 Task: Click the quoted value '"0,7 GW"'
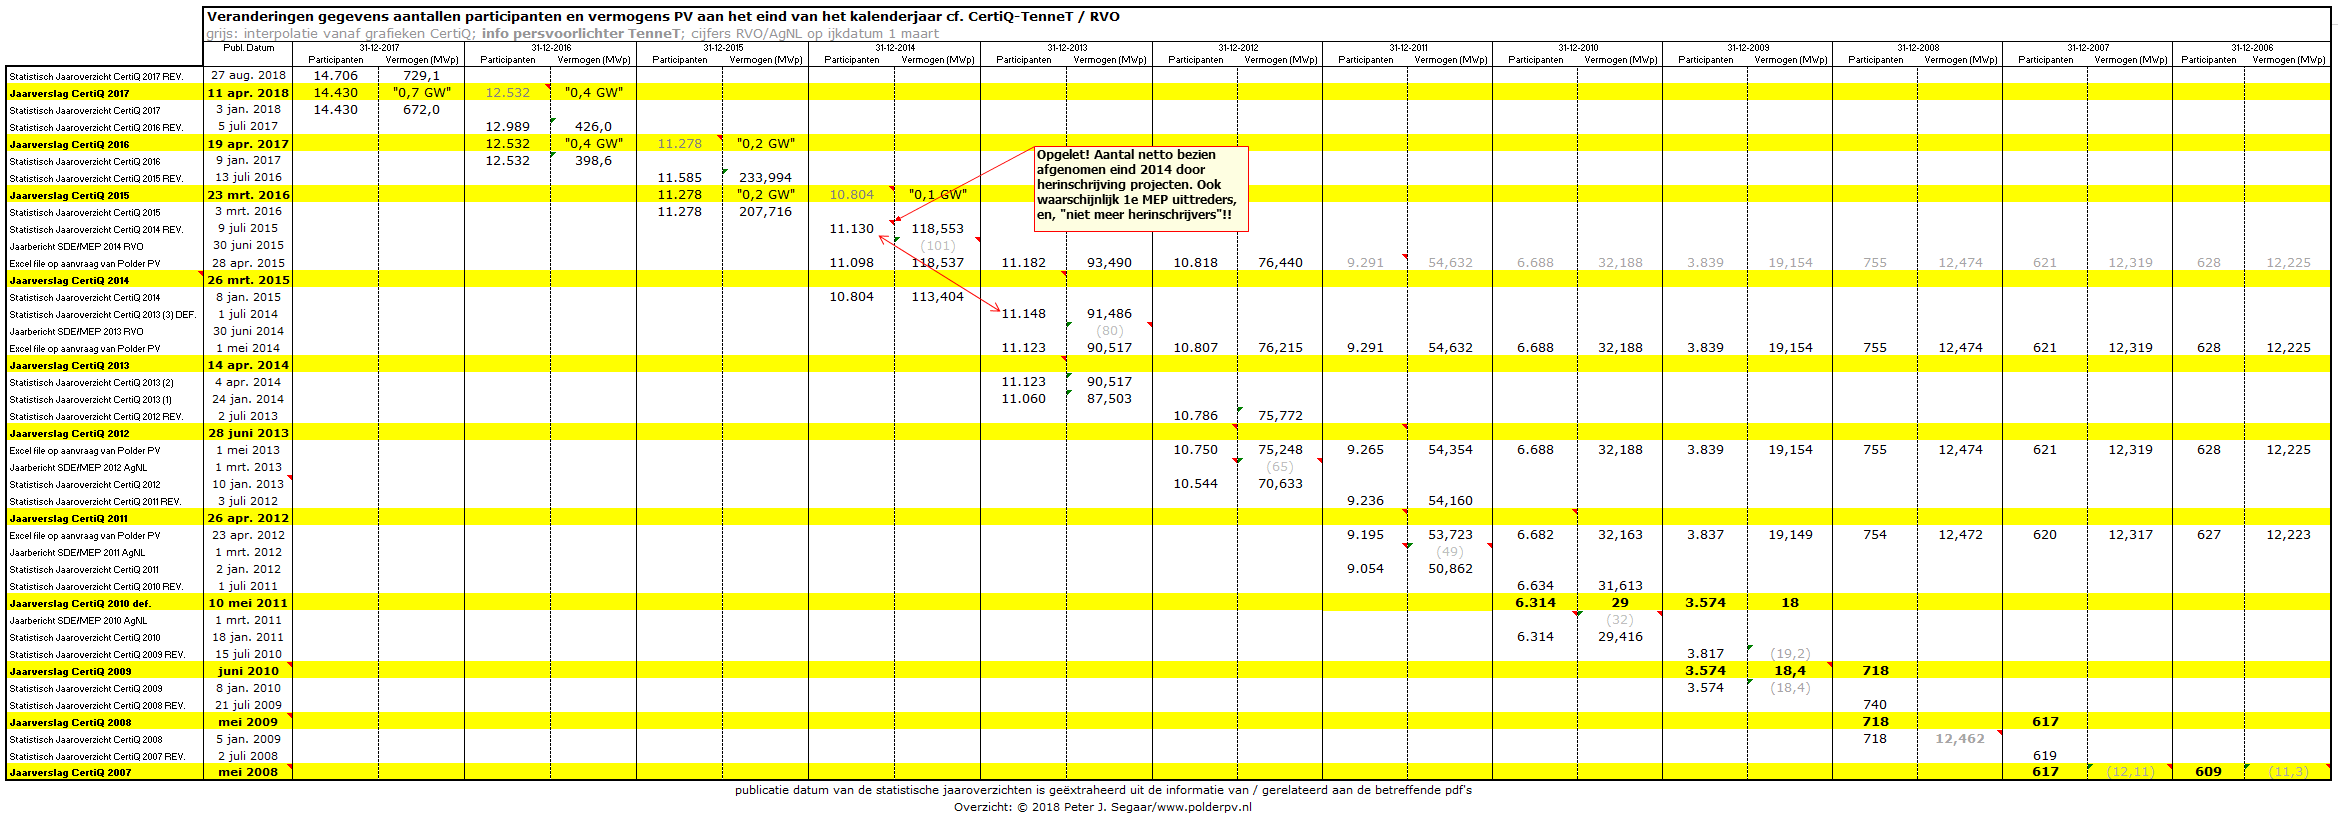click(421, 93)
